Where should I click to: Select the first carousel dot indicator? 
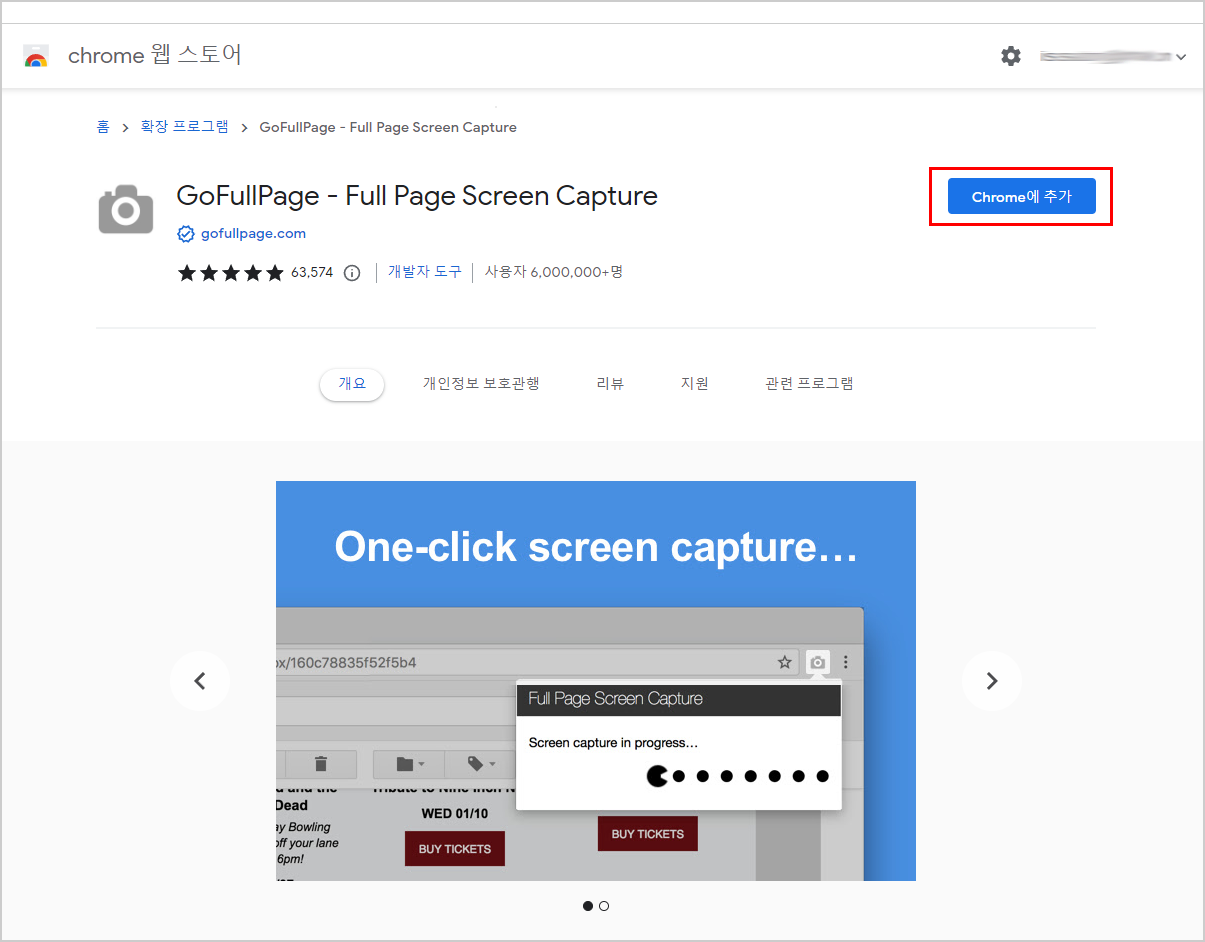(x=588, y=906)
